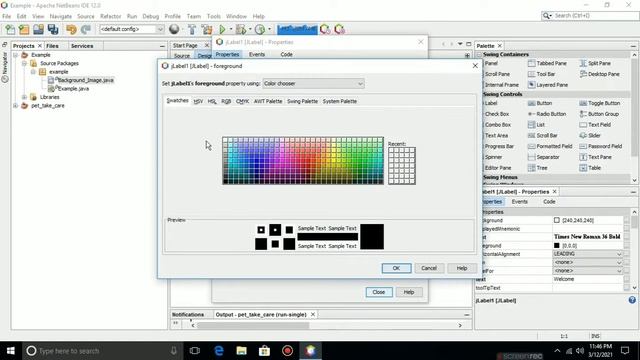The image size is (640, 360).
Task: Select Text Field in Palette
Action: [x=595, y=125]
